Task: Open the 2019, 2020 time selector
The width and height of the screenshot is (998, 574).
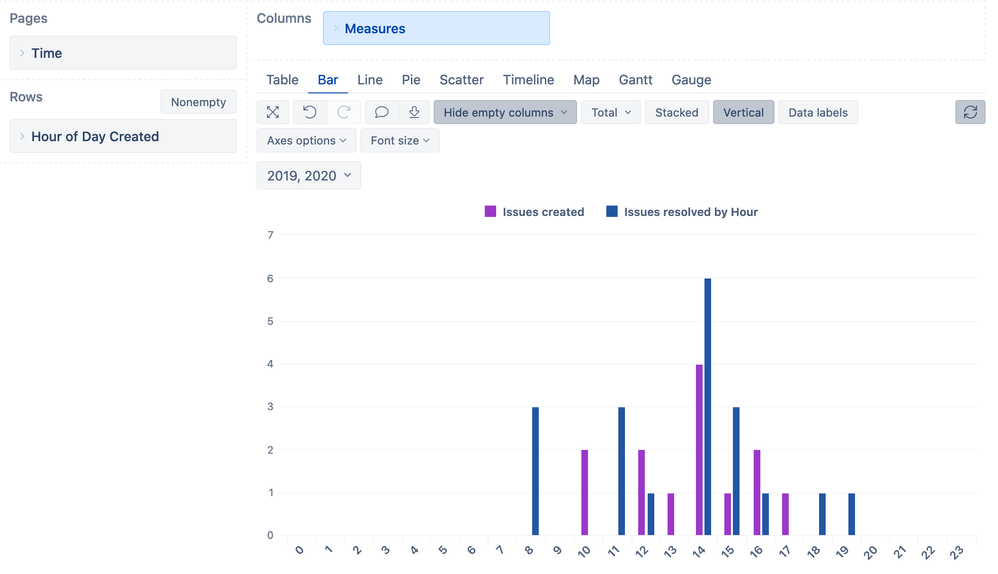Action: pos(308,176)
